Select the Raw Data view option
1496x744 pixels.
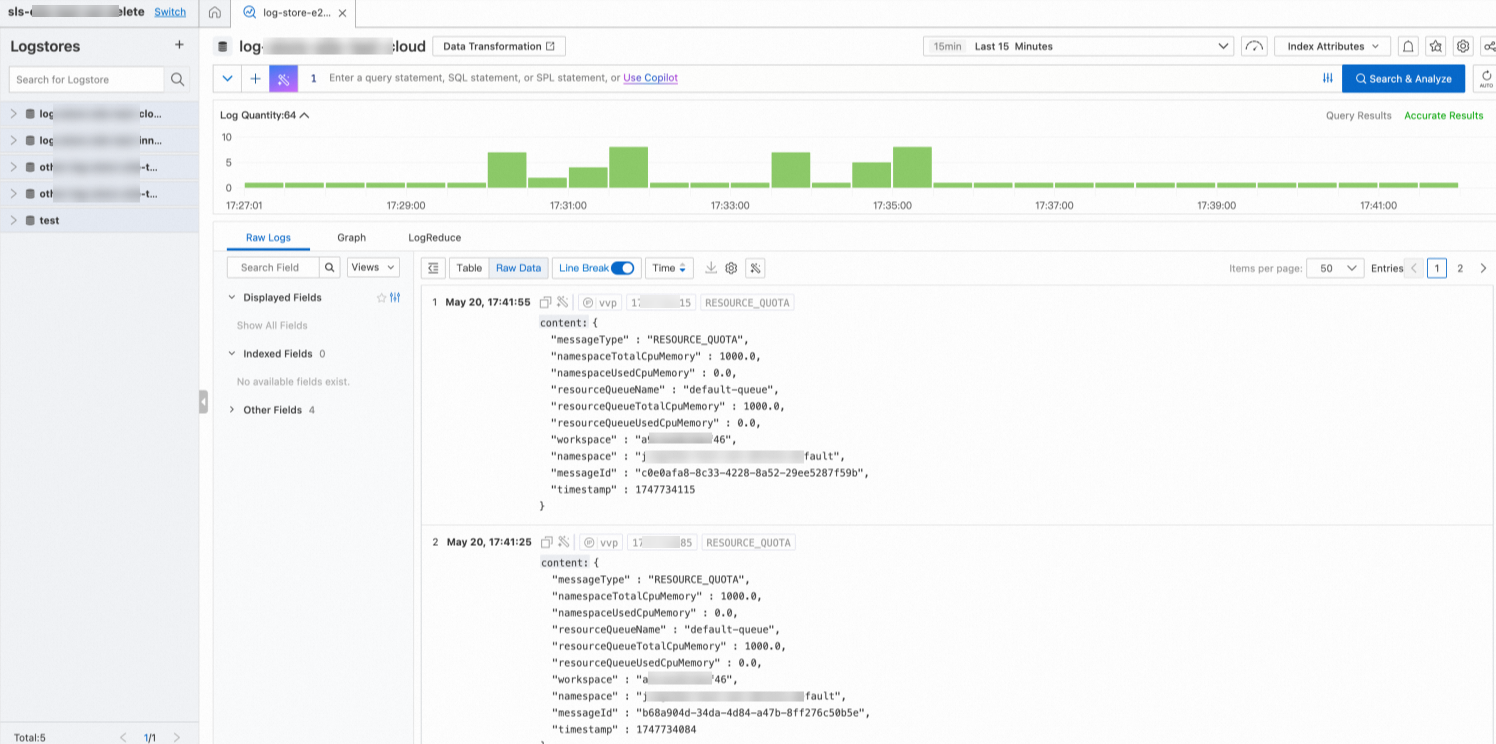[x=518, y=268]
